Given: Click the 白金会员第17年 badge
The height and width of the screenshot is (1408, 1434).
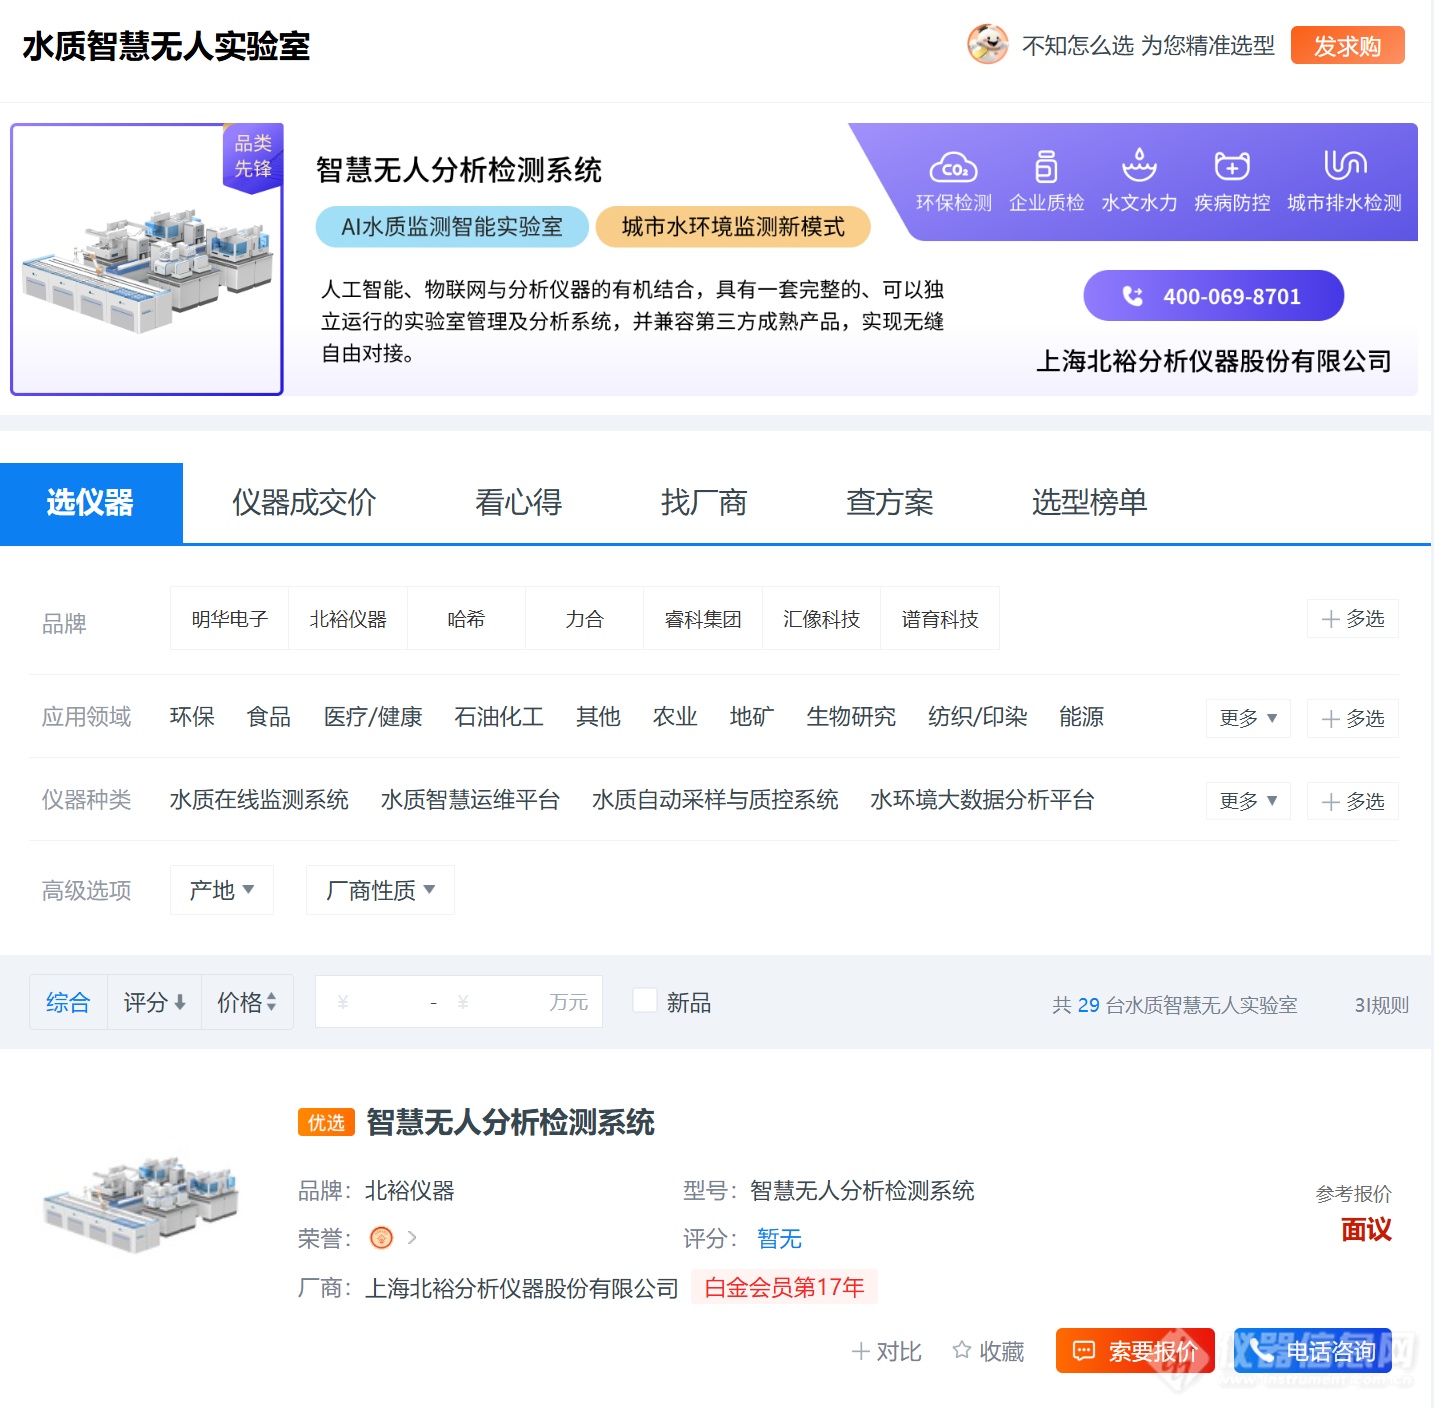Looking at the screenshot, I should 784,1287.
